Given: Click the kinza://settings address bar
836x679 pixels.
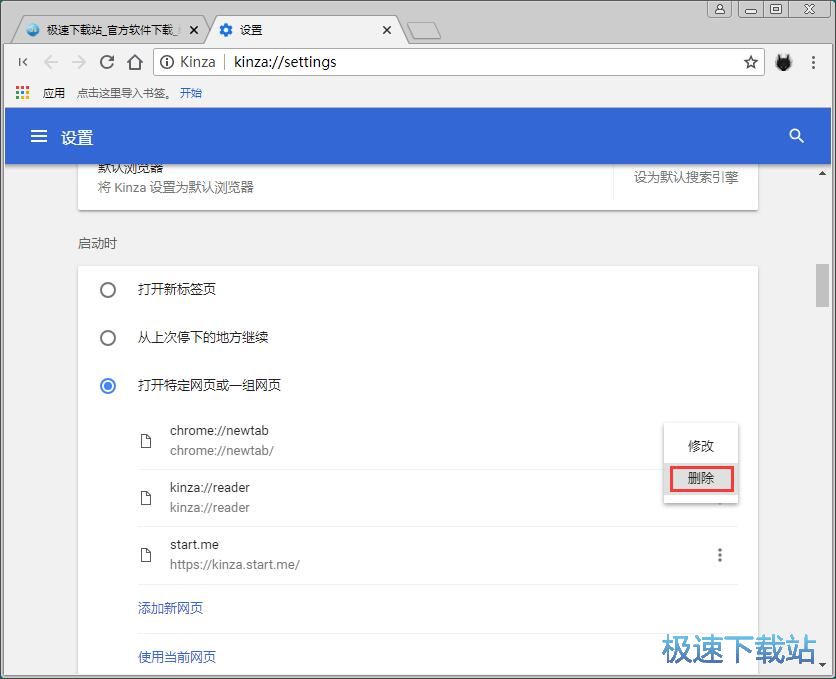Looking at the screenshot, I should click(459, 62).
